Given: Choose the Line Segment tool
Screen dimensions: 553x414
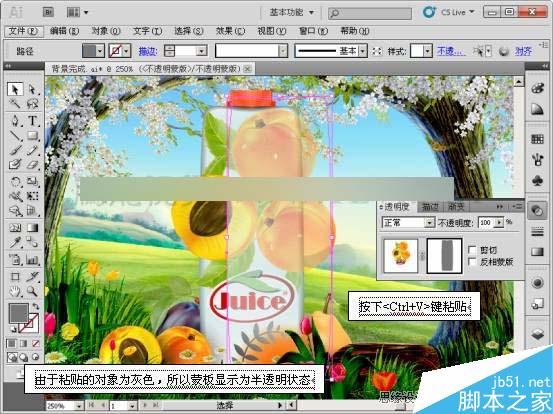Looking at the screenshot, I should (15, 135).
